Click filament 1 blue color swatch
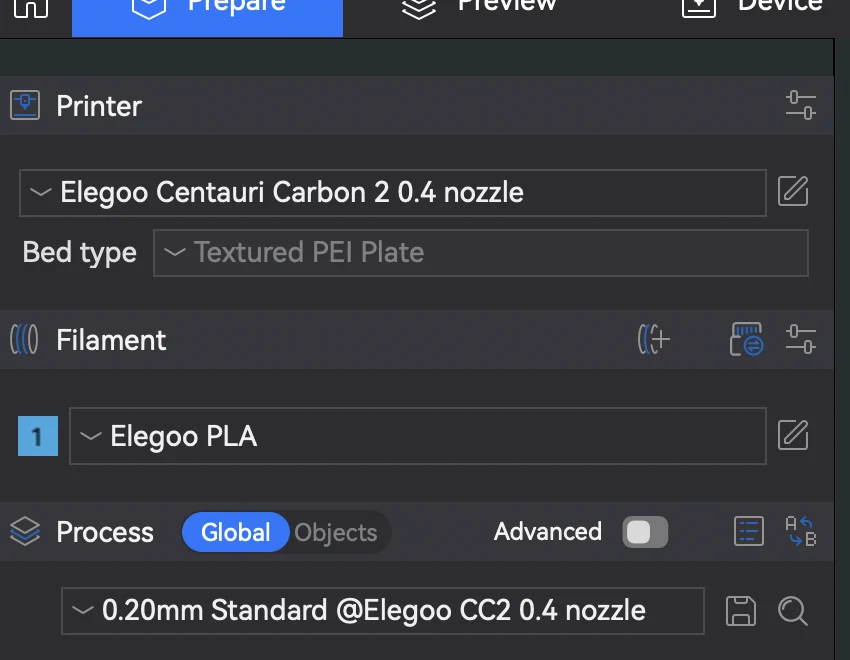850x660 pixels. click(x=38, y=436)
